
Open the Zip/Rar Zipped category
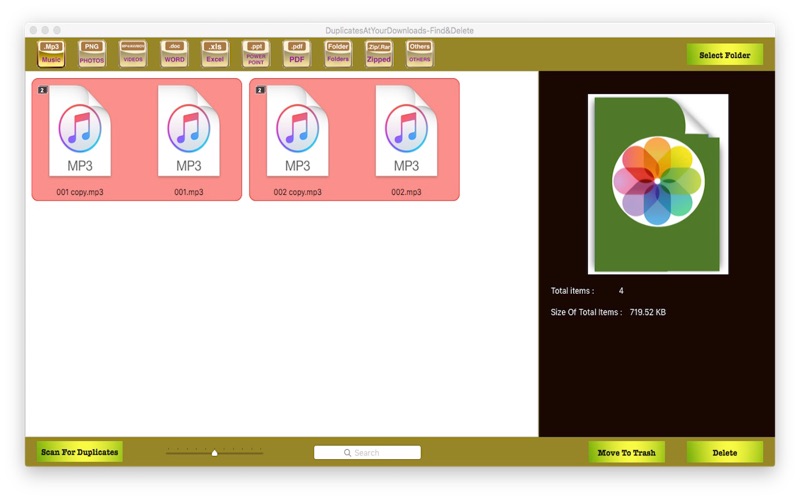click(x=379, y=54)
